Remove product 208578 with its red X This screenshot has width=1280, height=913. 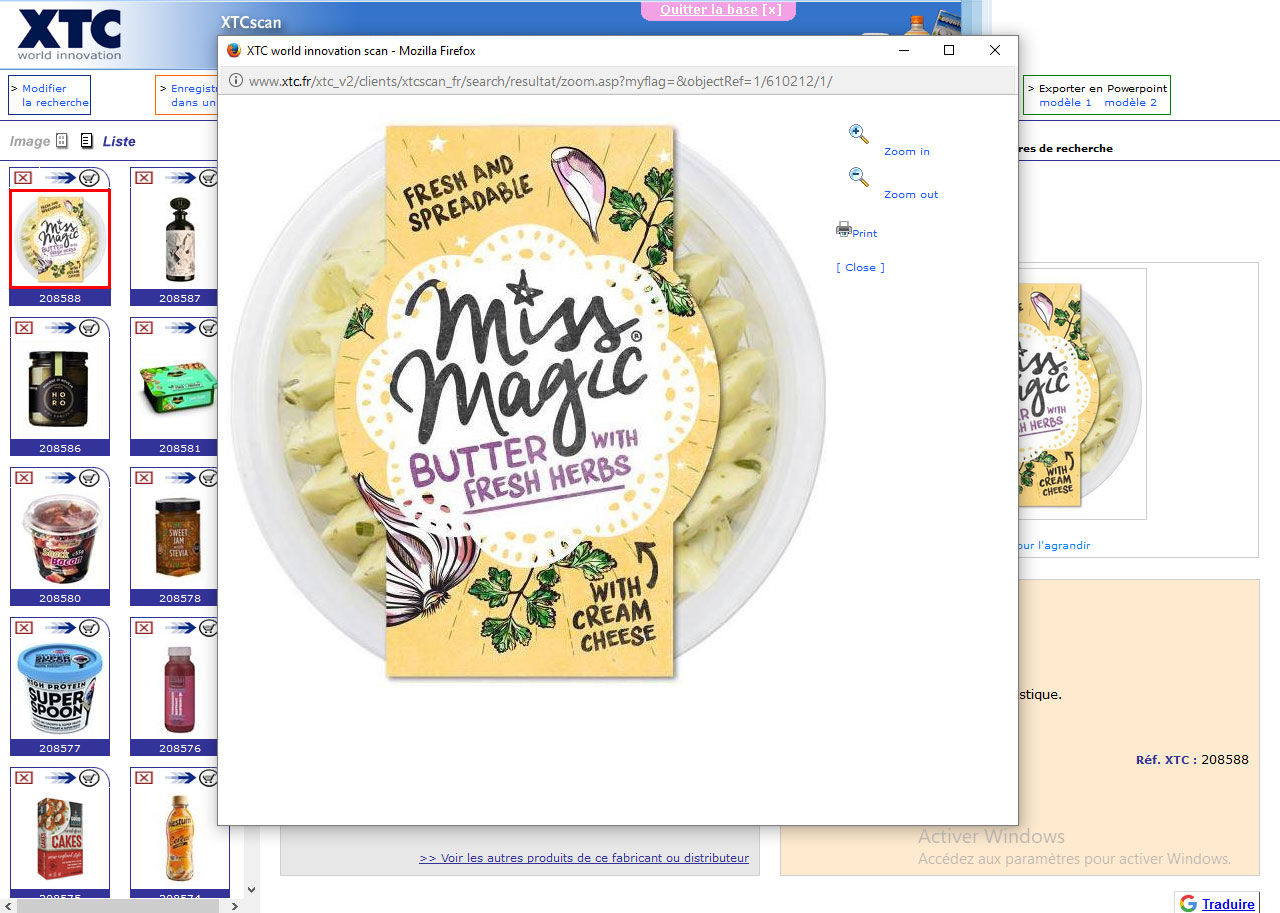coord(144,477)
